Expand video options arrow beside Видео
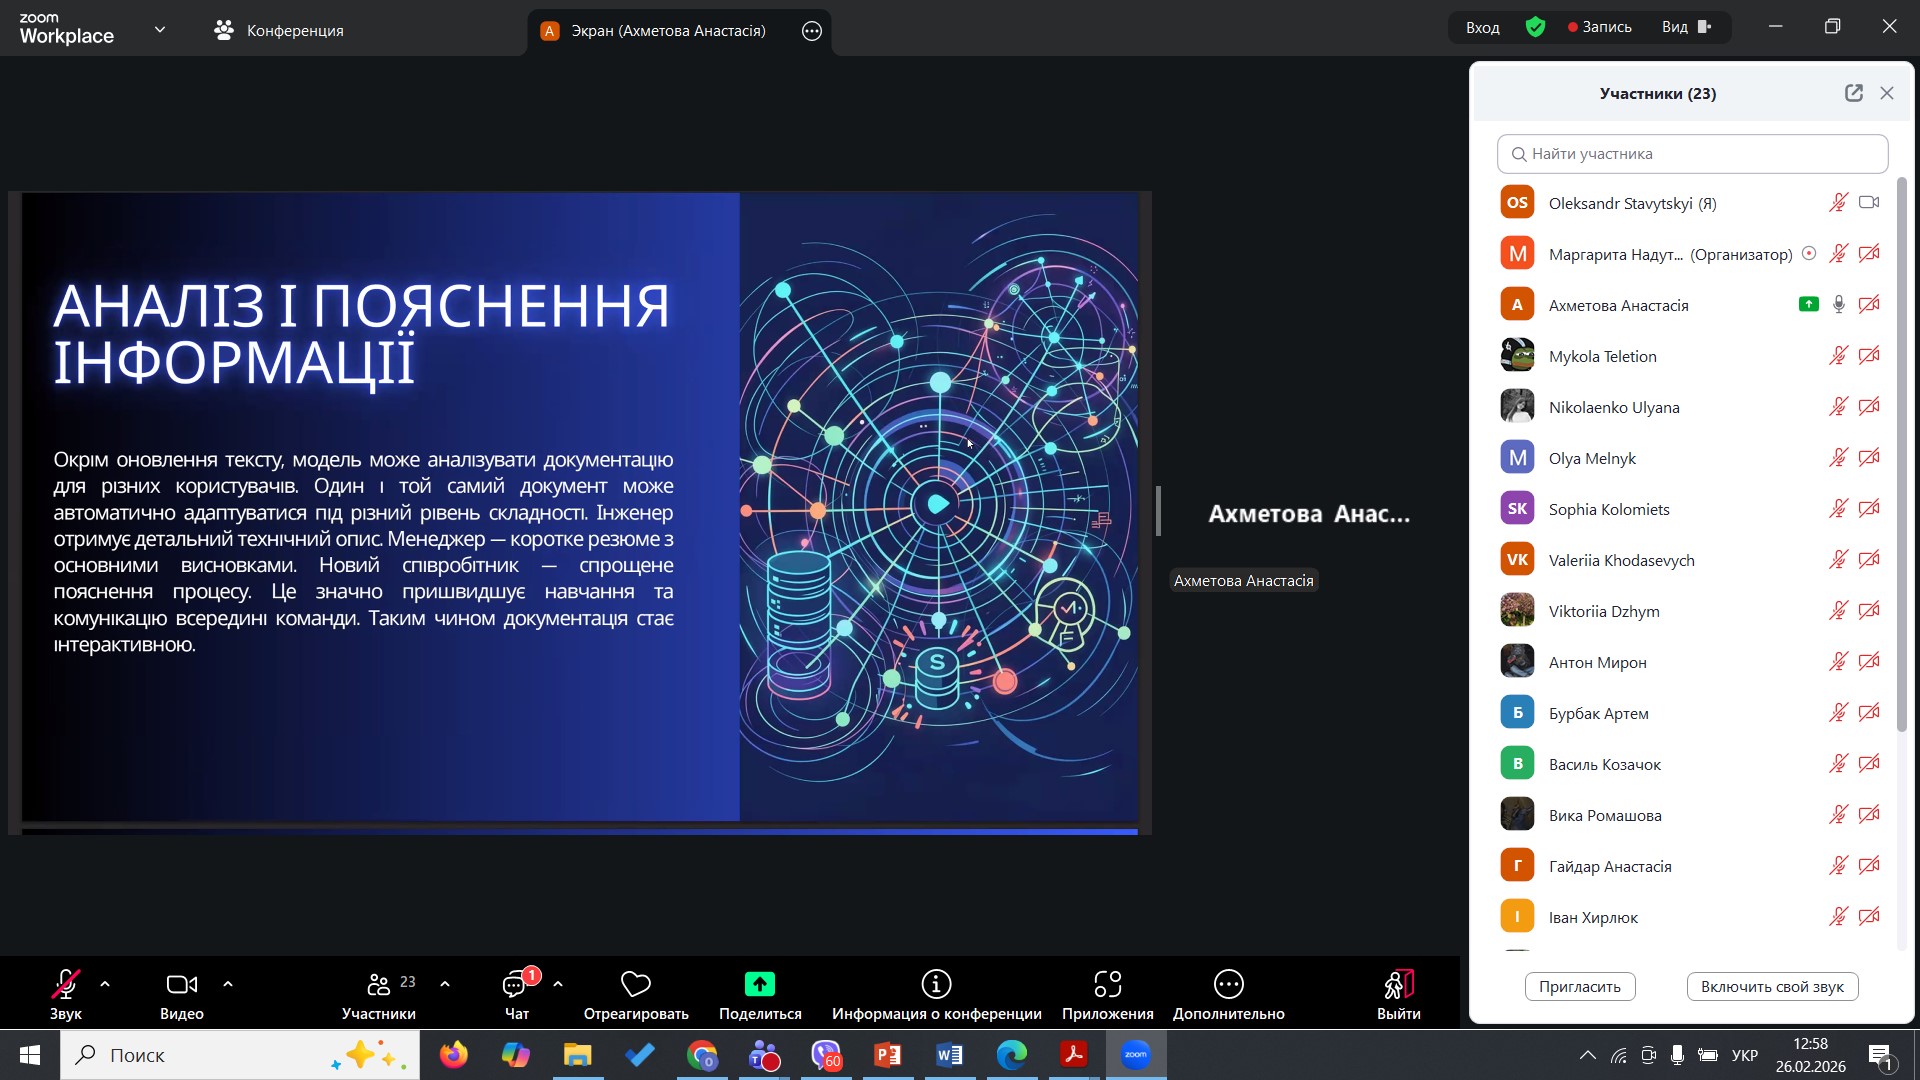 pyautogui.click(x=228, y=985)
